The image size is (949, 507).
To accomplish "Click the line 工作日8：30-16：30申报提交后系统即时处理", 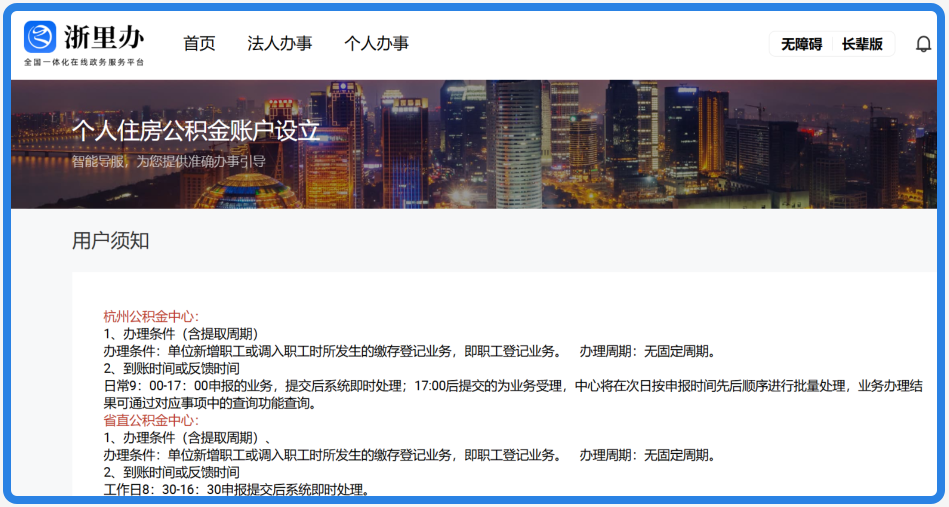I will coord(237,490).
